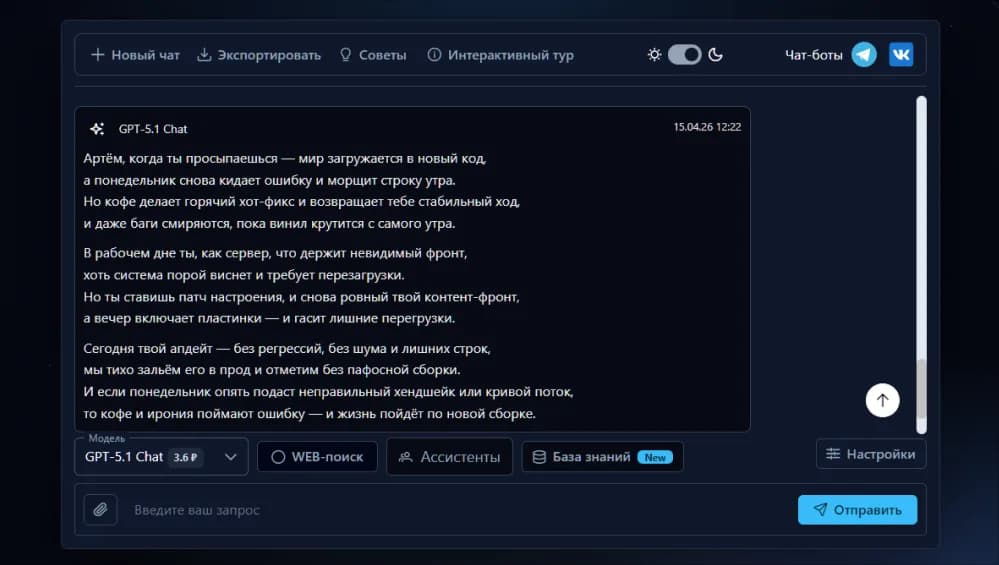The height and width of the screenshot is (565, 999).
Task: Select Экспортировать in the top bar
Action: (259, 55)
